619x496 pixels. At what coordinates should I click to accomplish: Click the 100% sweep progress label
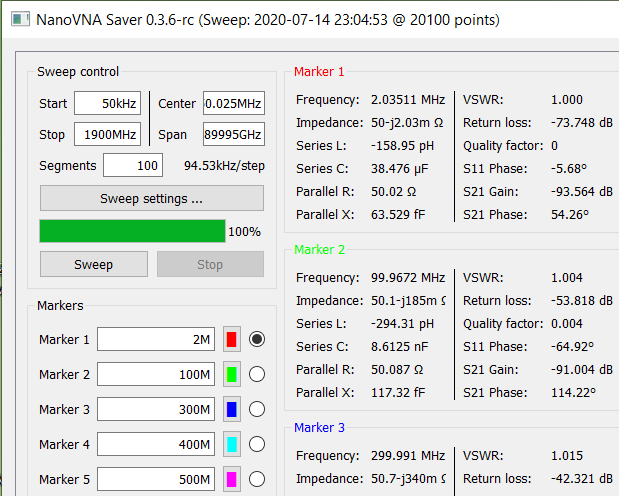point(244,231)
